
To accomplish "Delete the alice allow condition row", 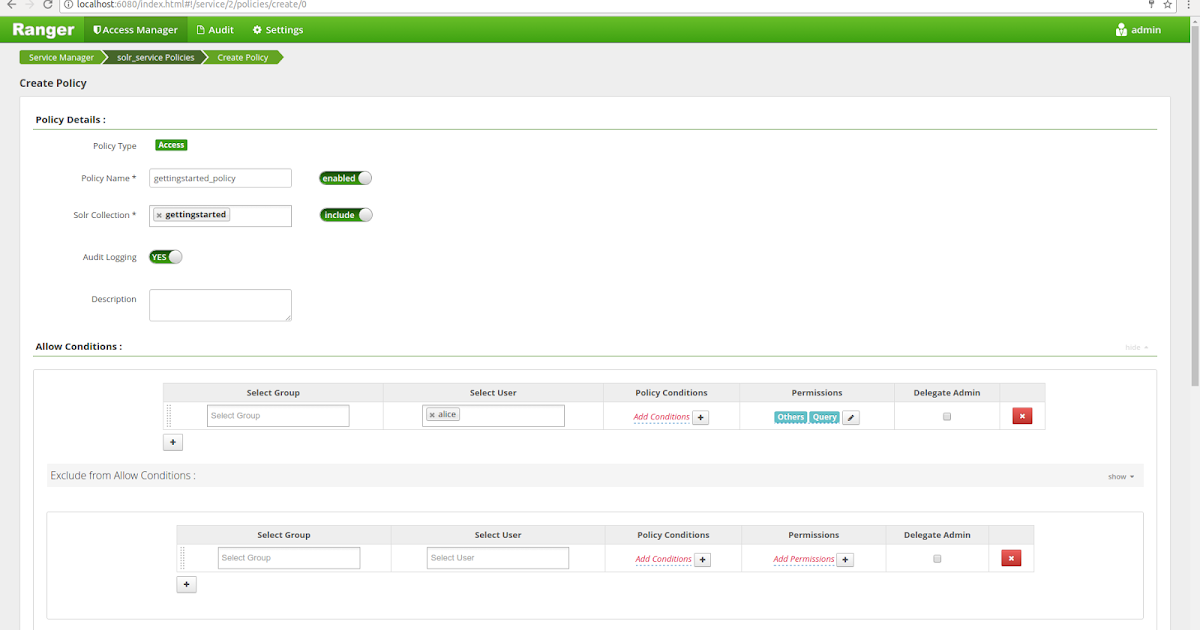I will pyautogui.click(x=1021, y=415).
